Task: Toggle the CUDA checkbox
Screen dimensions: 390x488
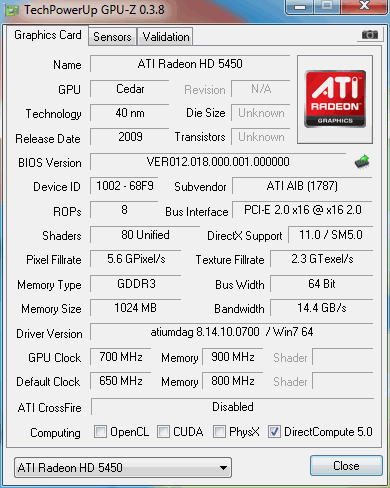Action: coord(163,431)
